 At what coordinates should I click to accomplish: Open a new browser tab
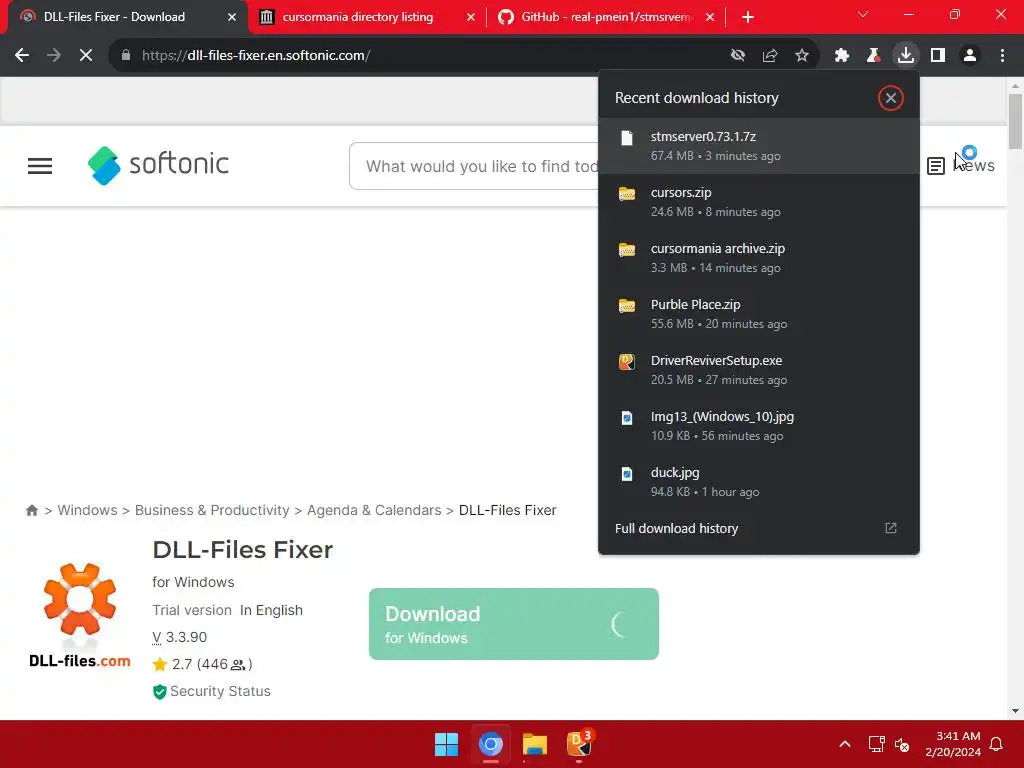pos(748,17)
